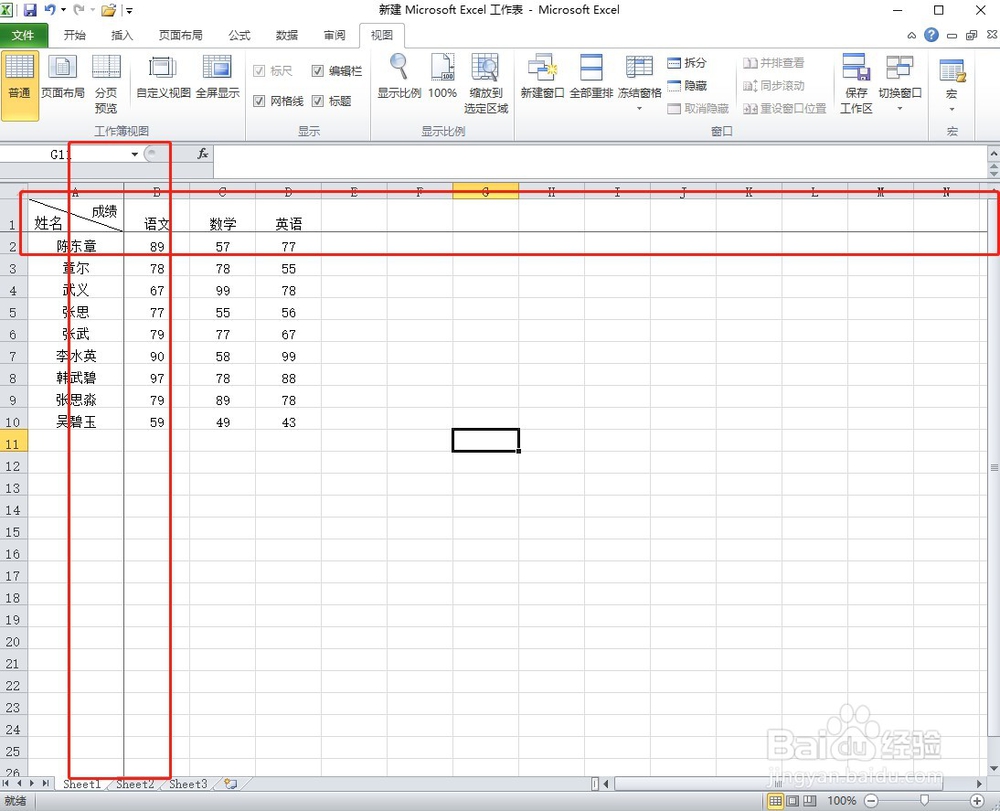This screenshot has height=811, width=1000.
Task: Toggle the Gridlines (网格线) checkbox
Action: (x=259, y=101)
